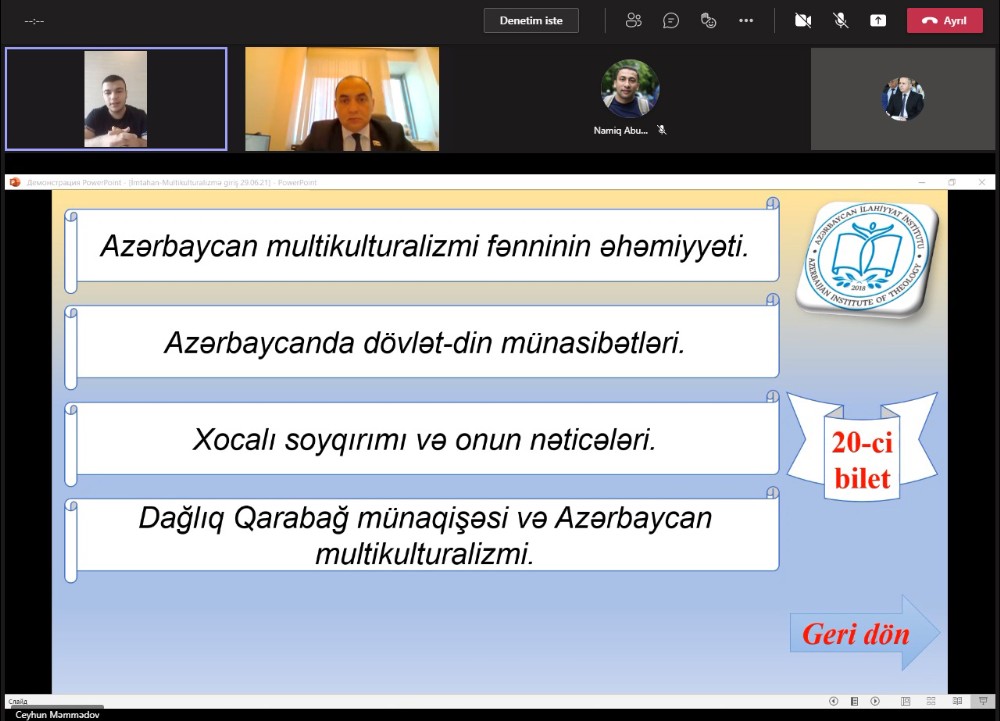This screenshot has width=1000, height=721.
Task: Switch to Reading view icon
Action: [x=957, y=701]
